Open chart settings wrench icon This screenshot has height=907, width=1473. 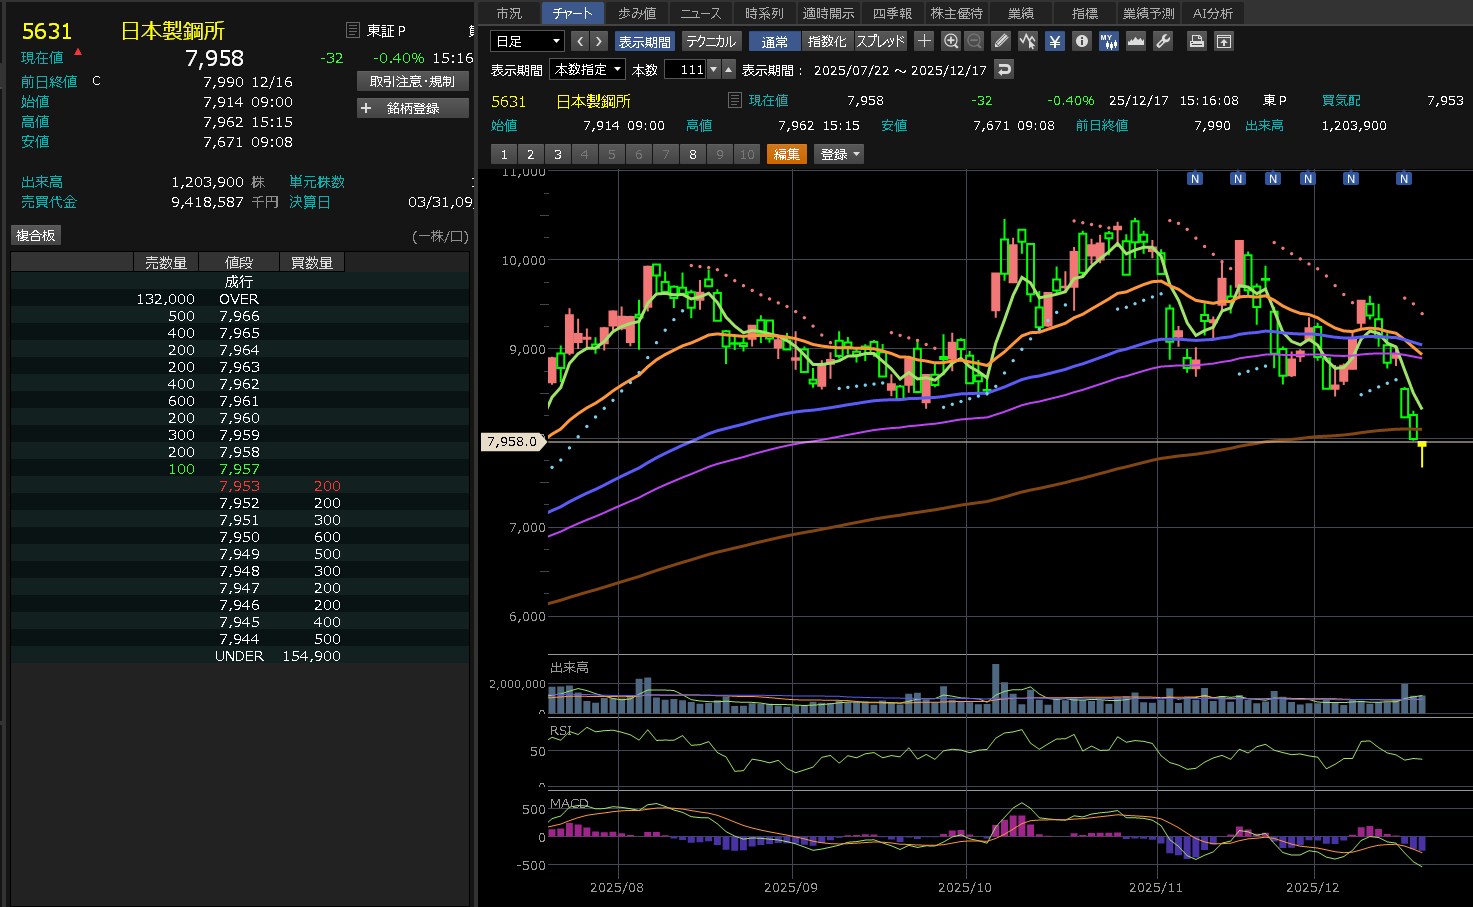[x=1162, y=41]
